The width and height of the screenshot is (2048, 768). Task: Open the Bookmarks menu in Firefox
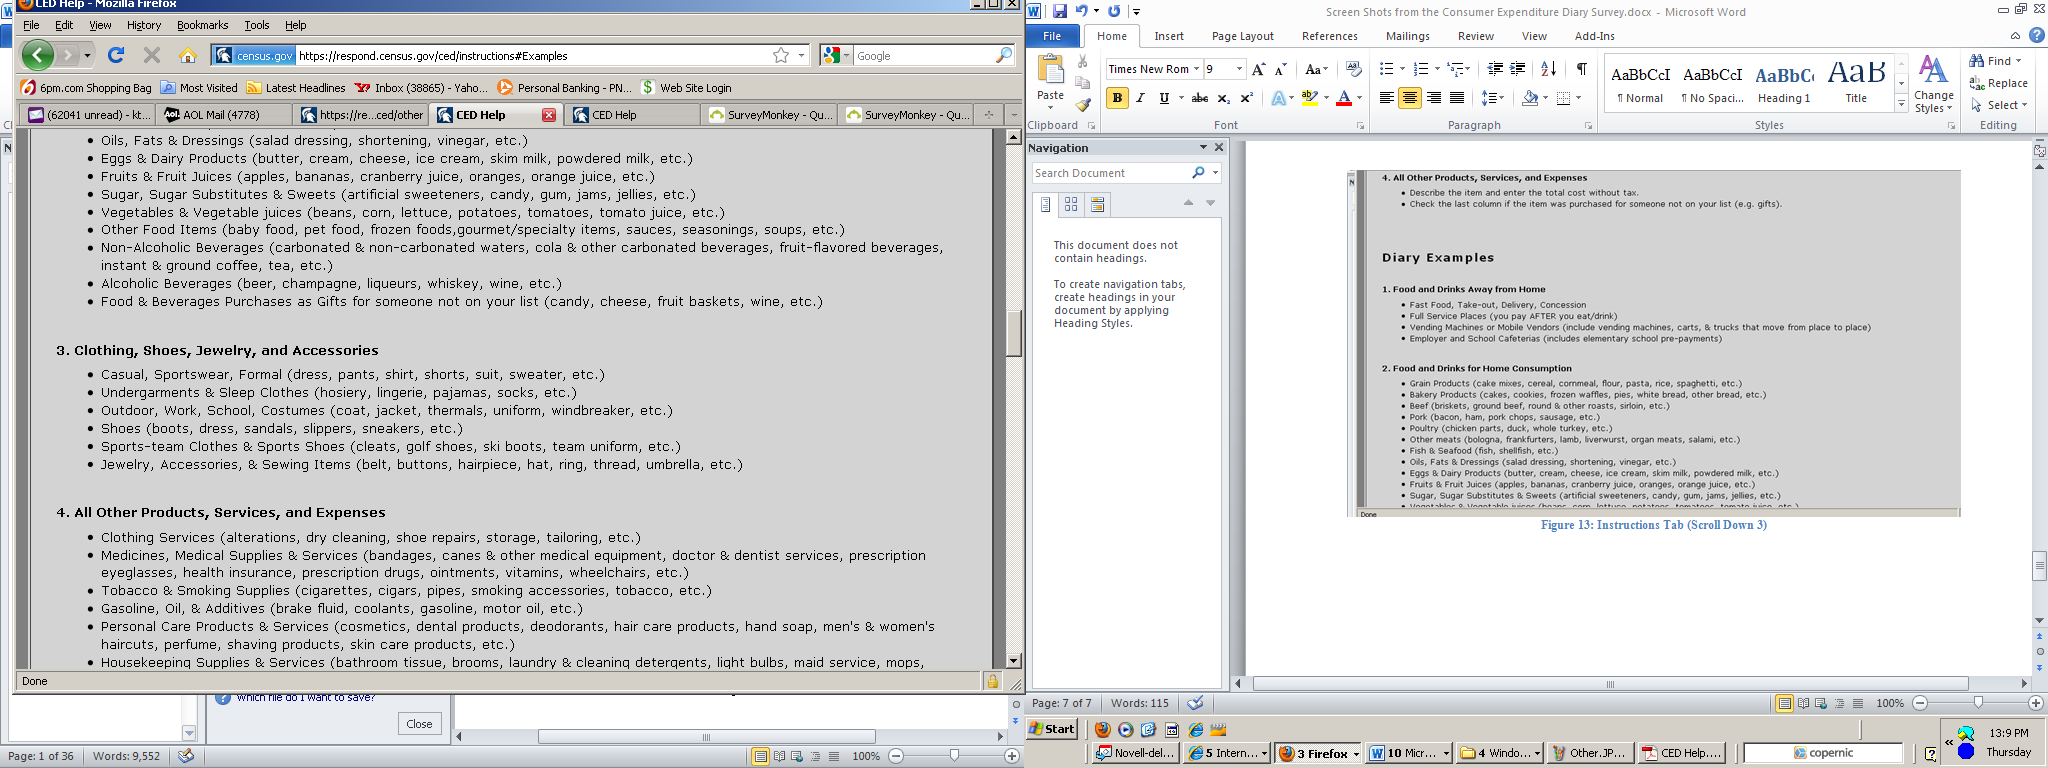[x=202, y=25]
